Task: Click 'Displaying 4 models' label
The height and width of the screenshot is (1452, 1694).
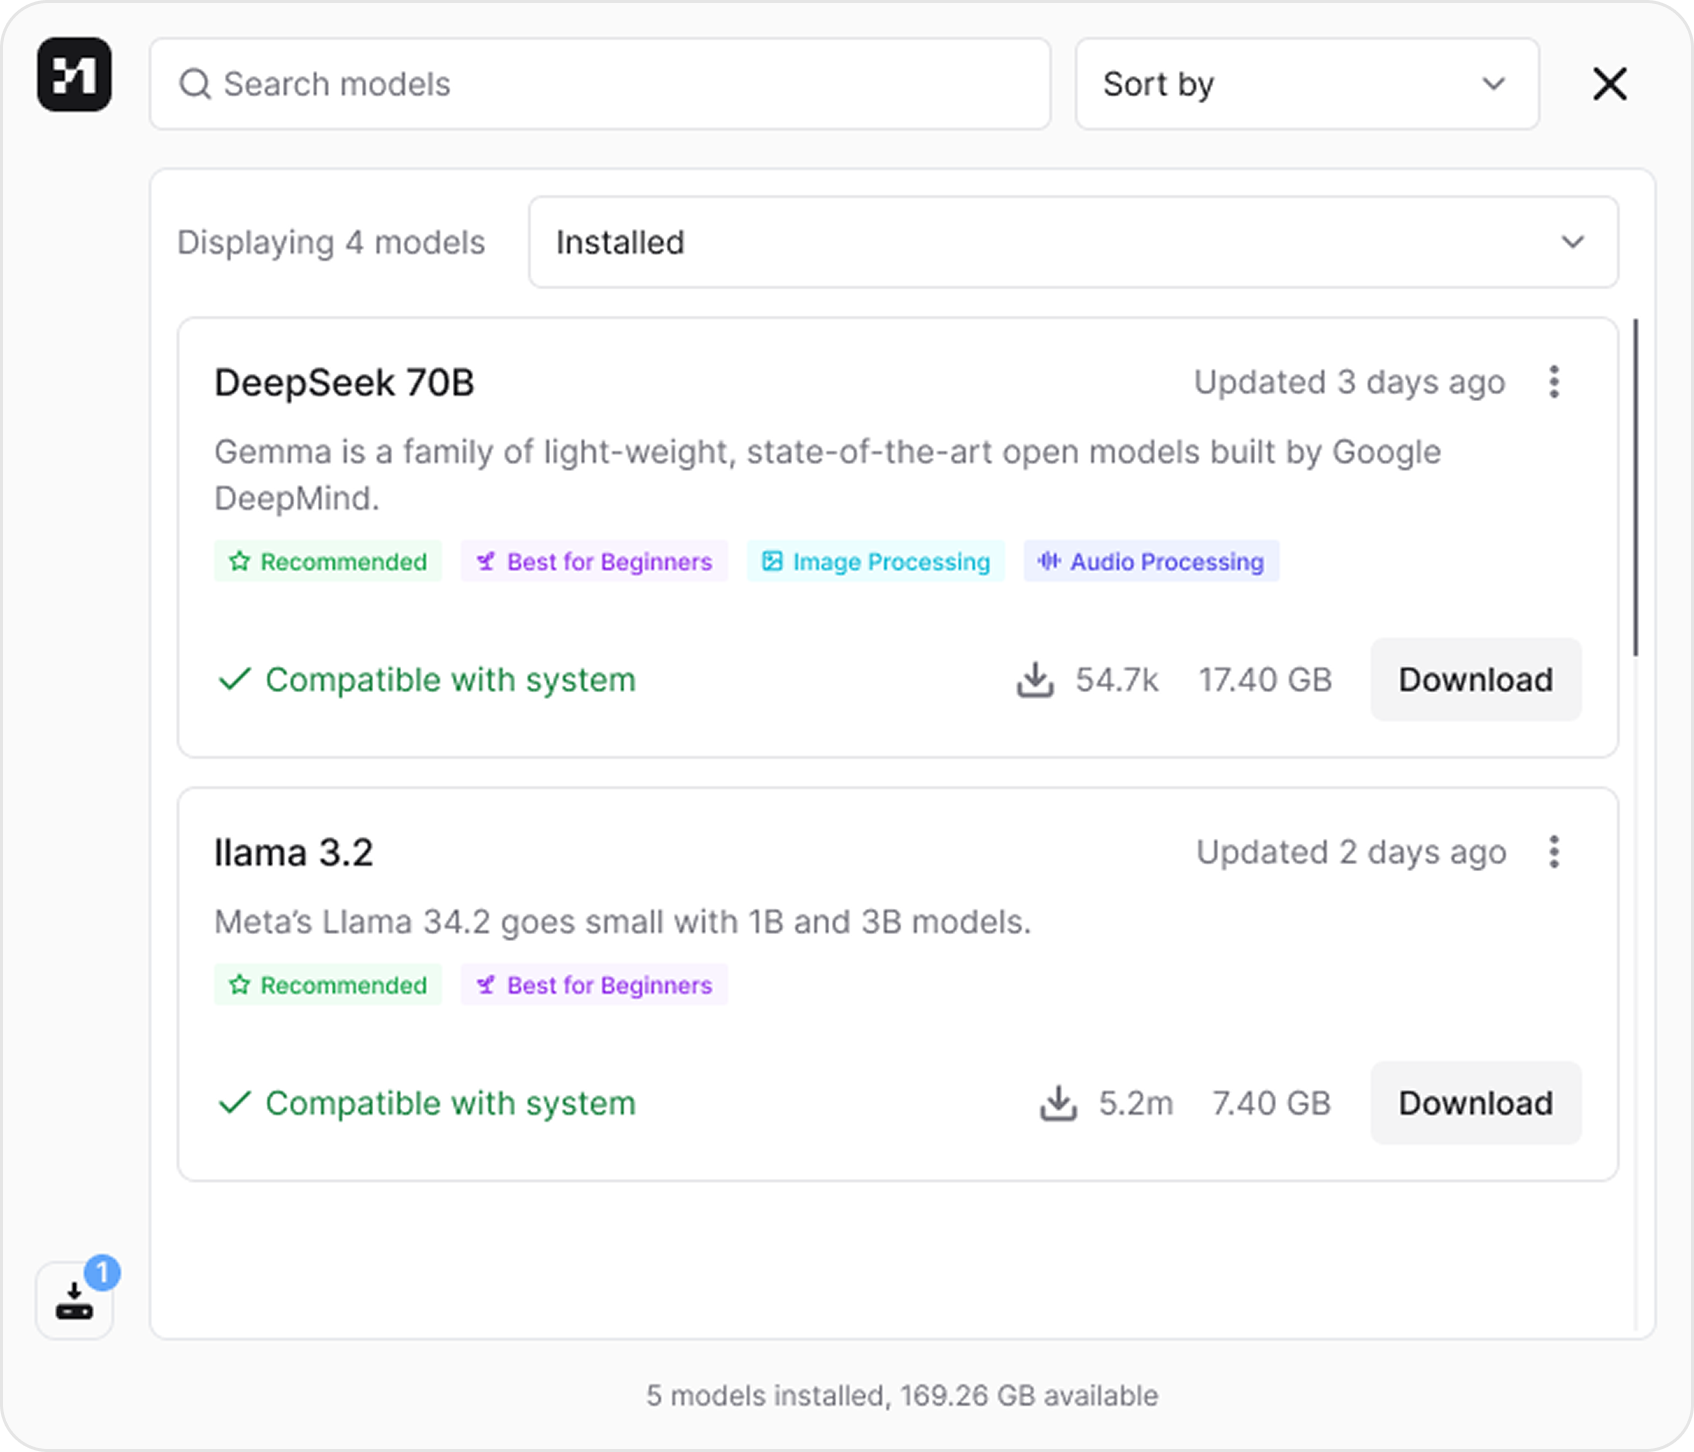Action: 331,243
